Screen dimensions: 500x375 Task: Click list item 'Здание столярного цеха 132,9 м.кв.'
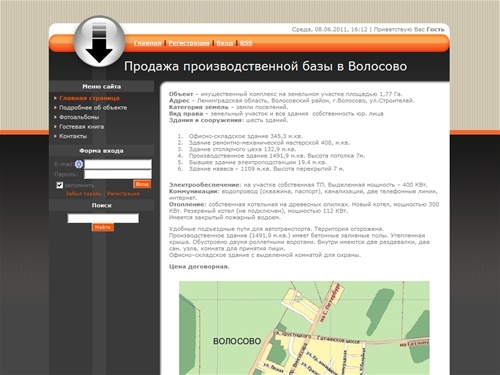242,149
